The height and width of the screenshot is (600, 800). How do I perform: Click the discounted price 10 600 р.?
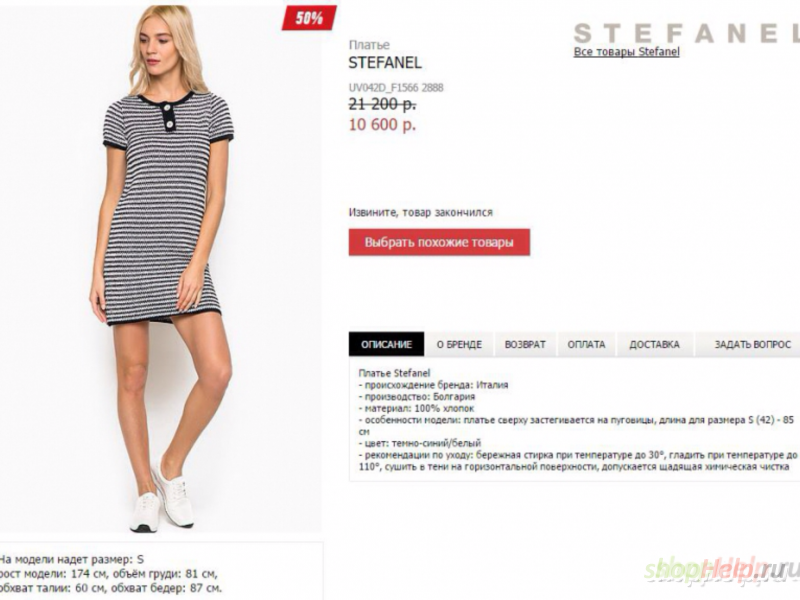pyautogui.click(x=382, y=124)
